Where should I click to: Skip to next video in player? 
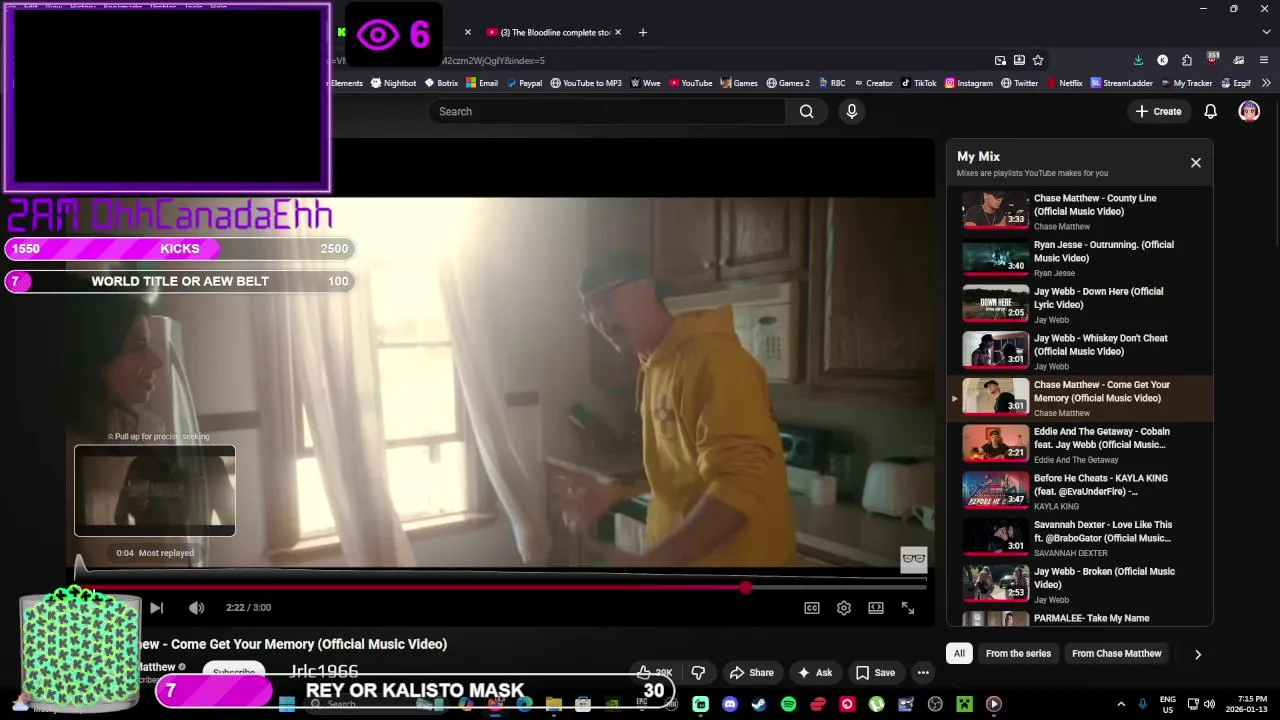(x=156, y=608)
